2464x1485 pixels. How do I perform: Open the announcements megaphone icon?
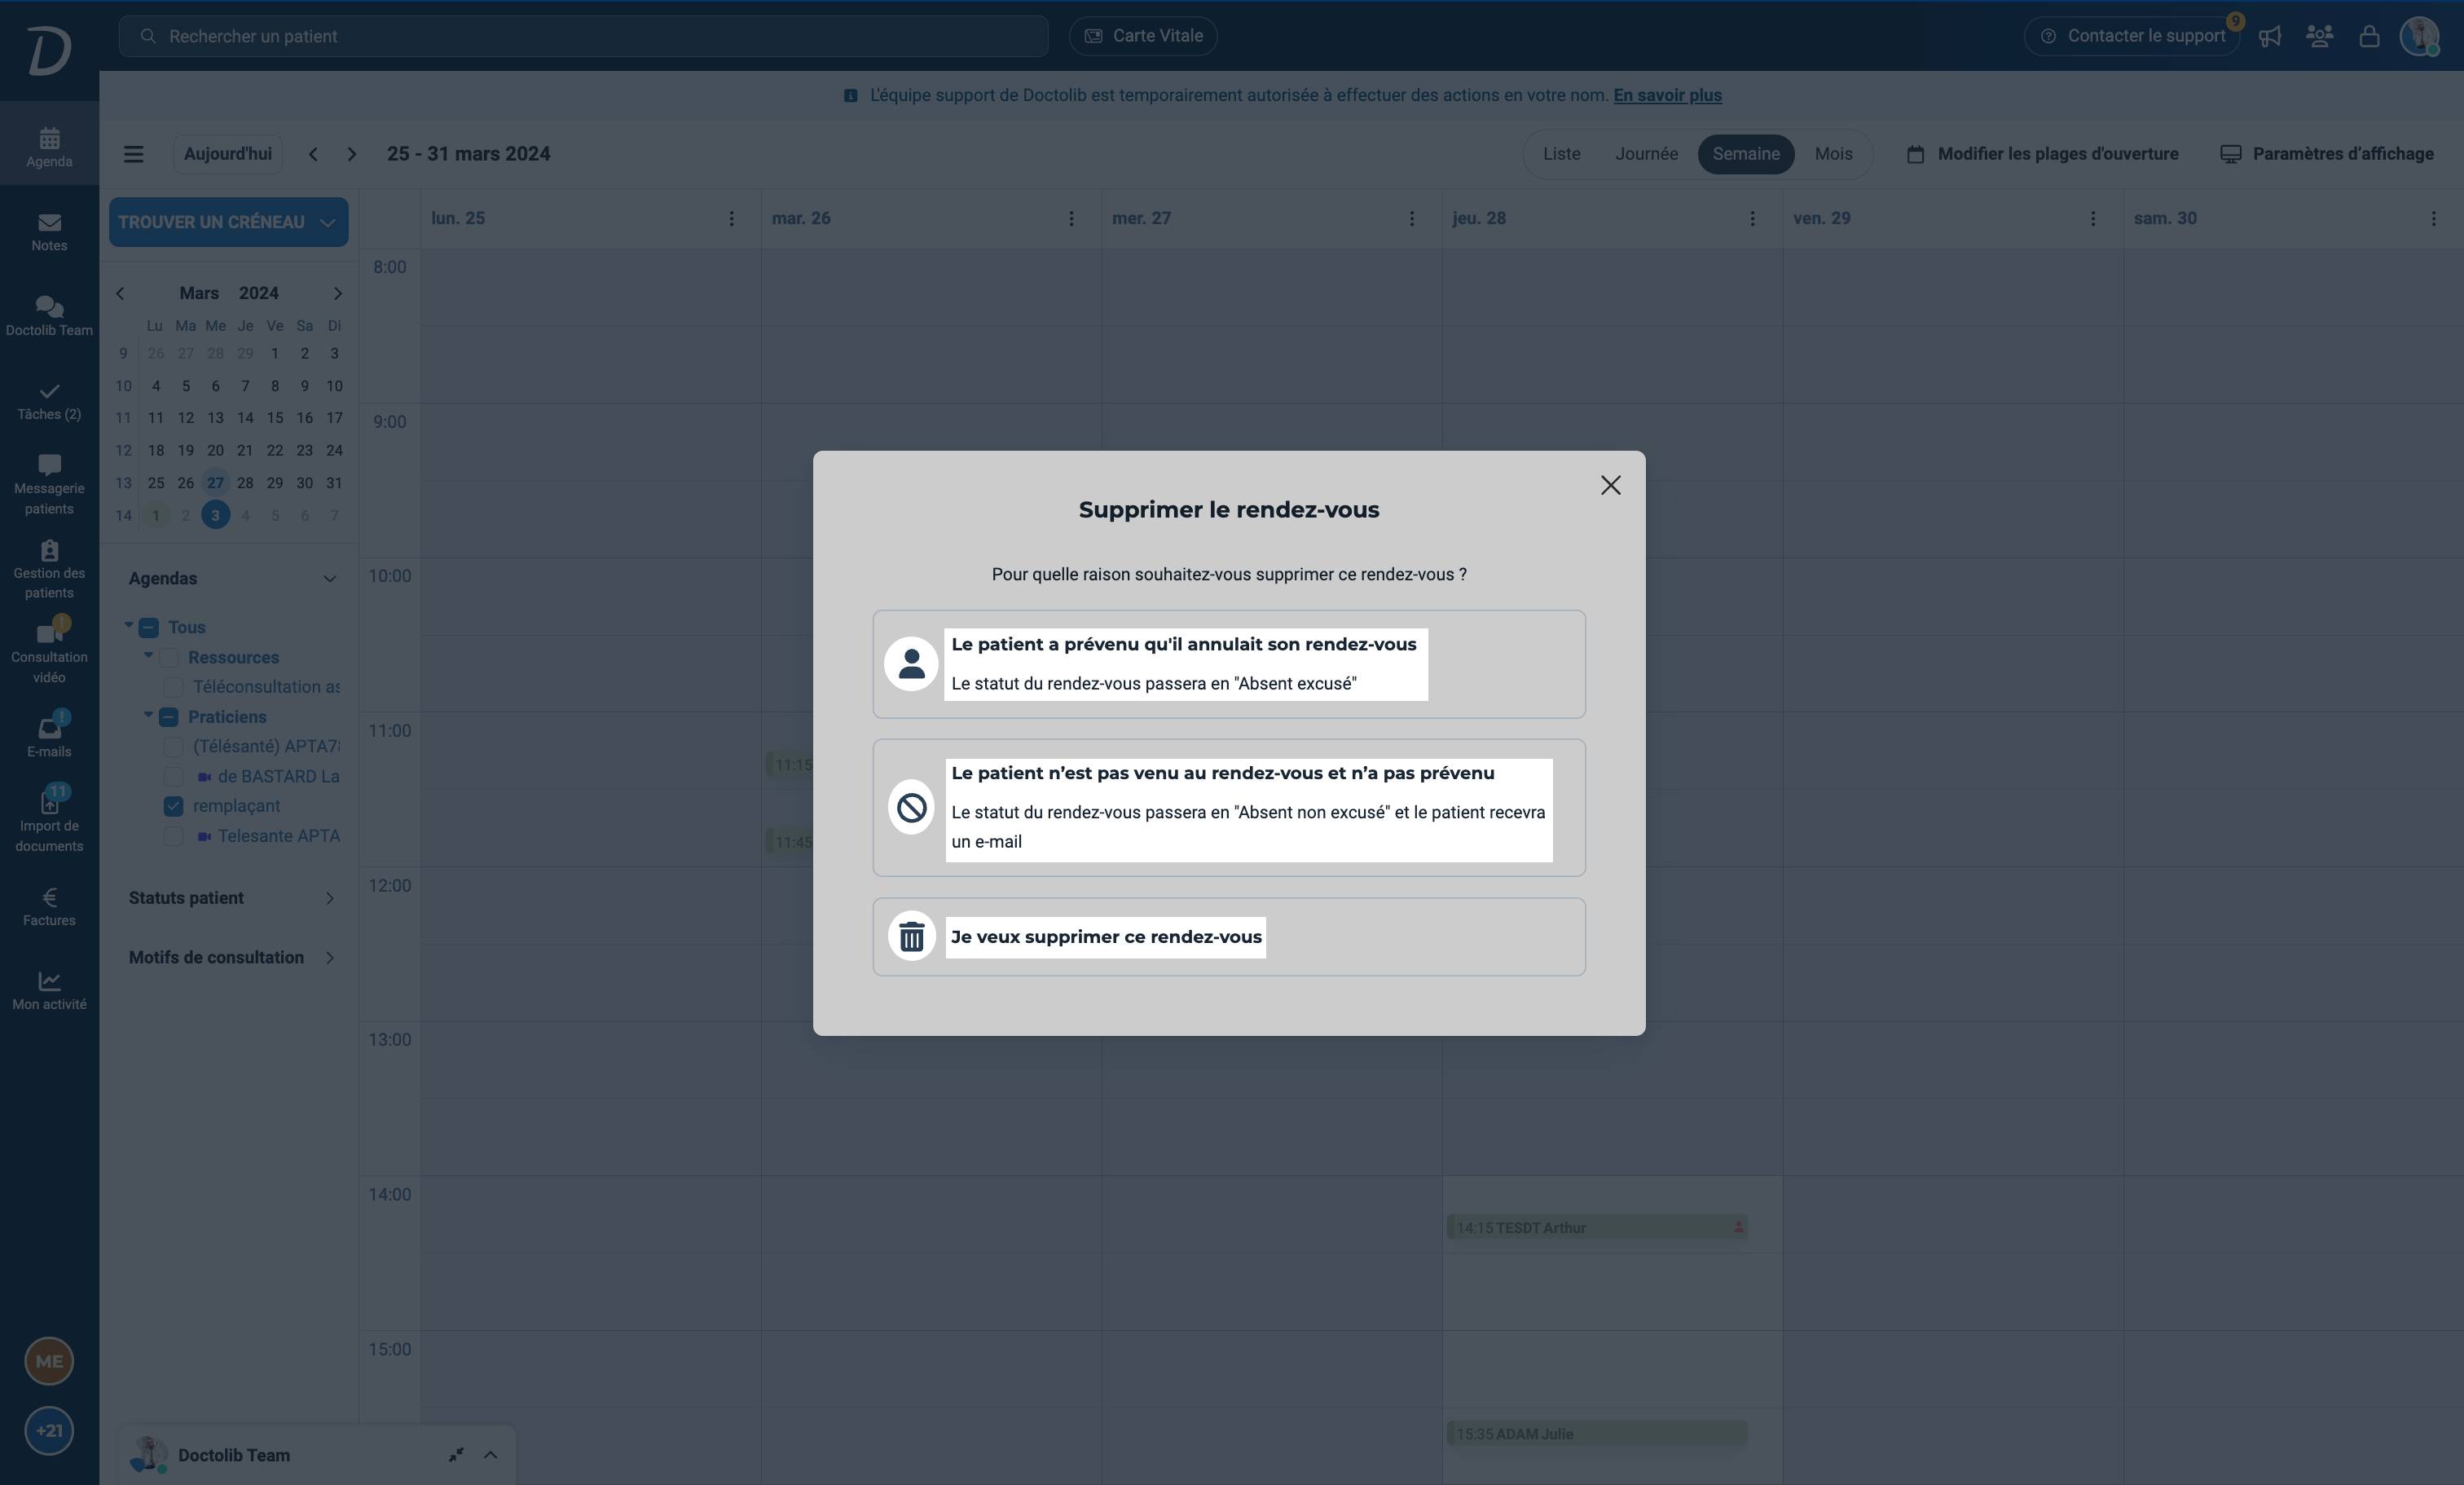(x=2270, y=36)
